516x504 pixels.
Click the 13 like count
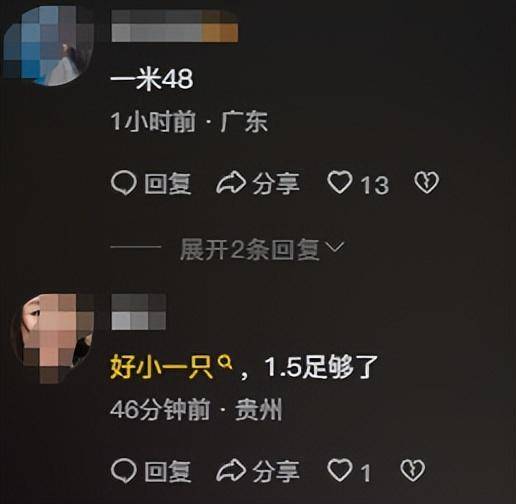click(375, 185)
